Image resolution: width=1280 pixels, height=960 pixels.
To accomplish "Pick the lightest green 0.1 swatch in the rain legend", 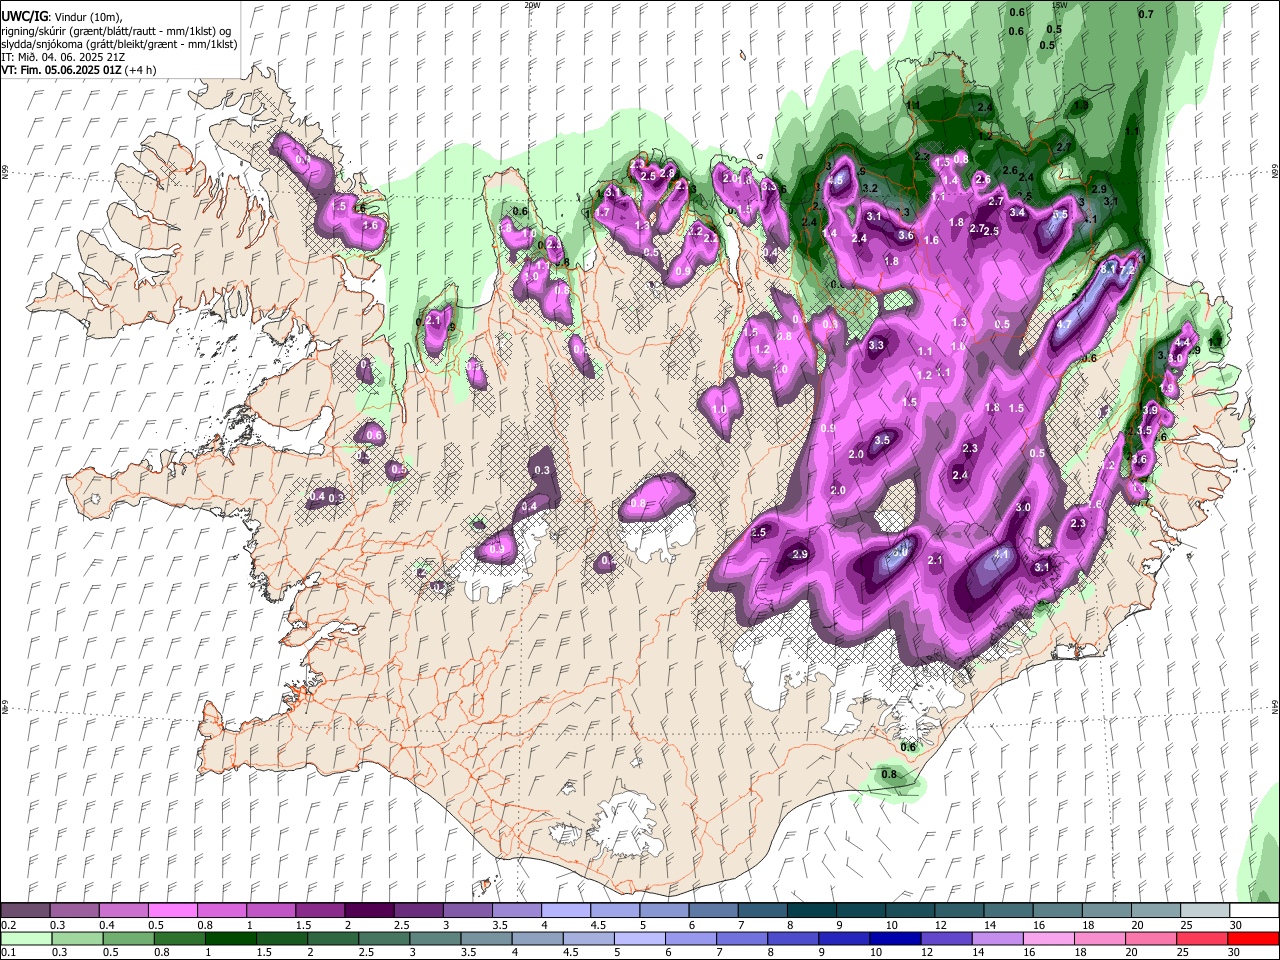I will (x=25, y=938).
